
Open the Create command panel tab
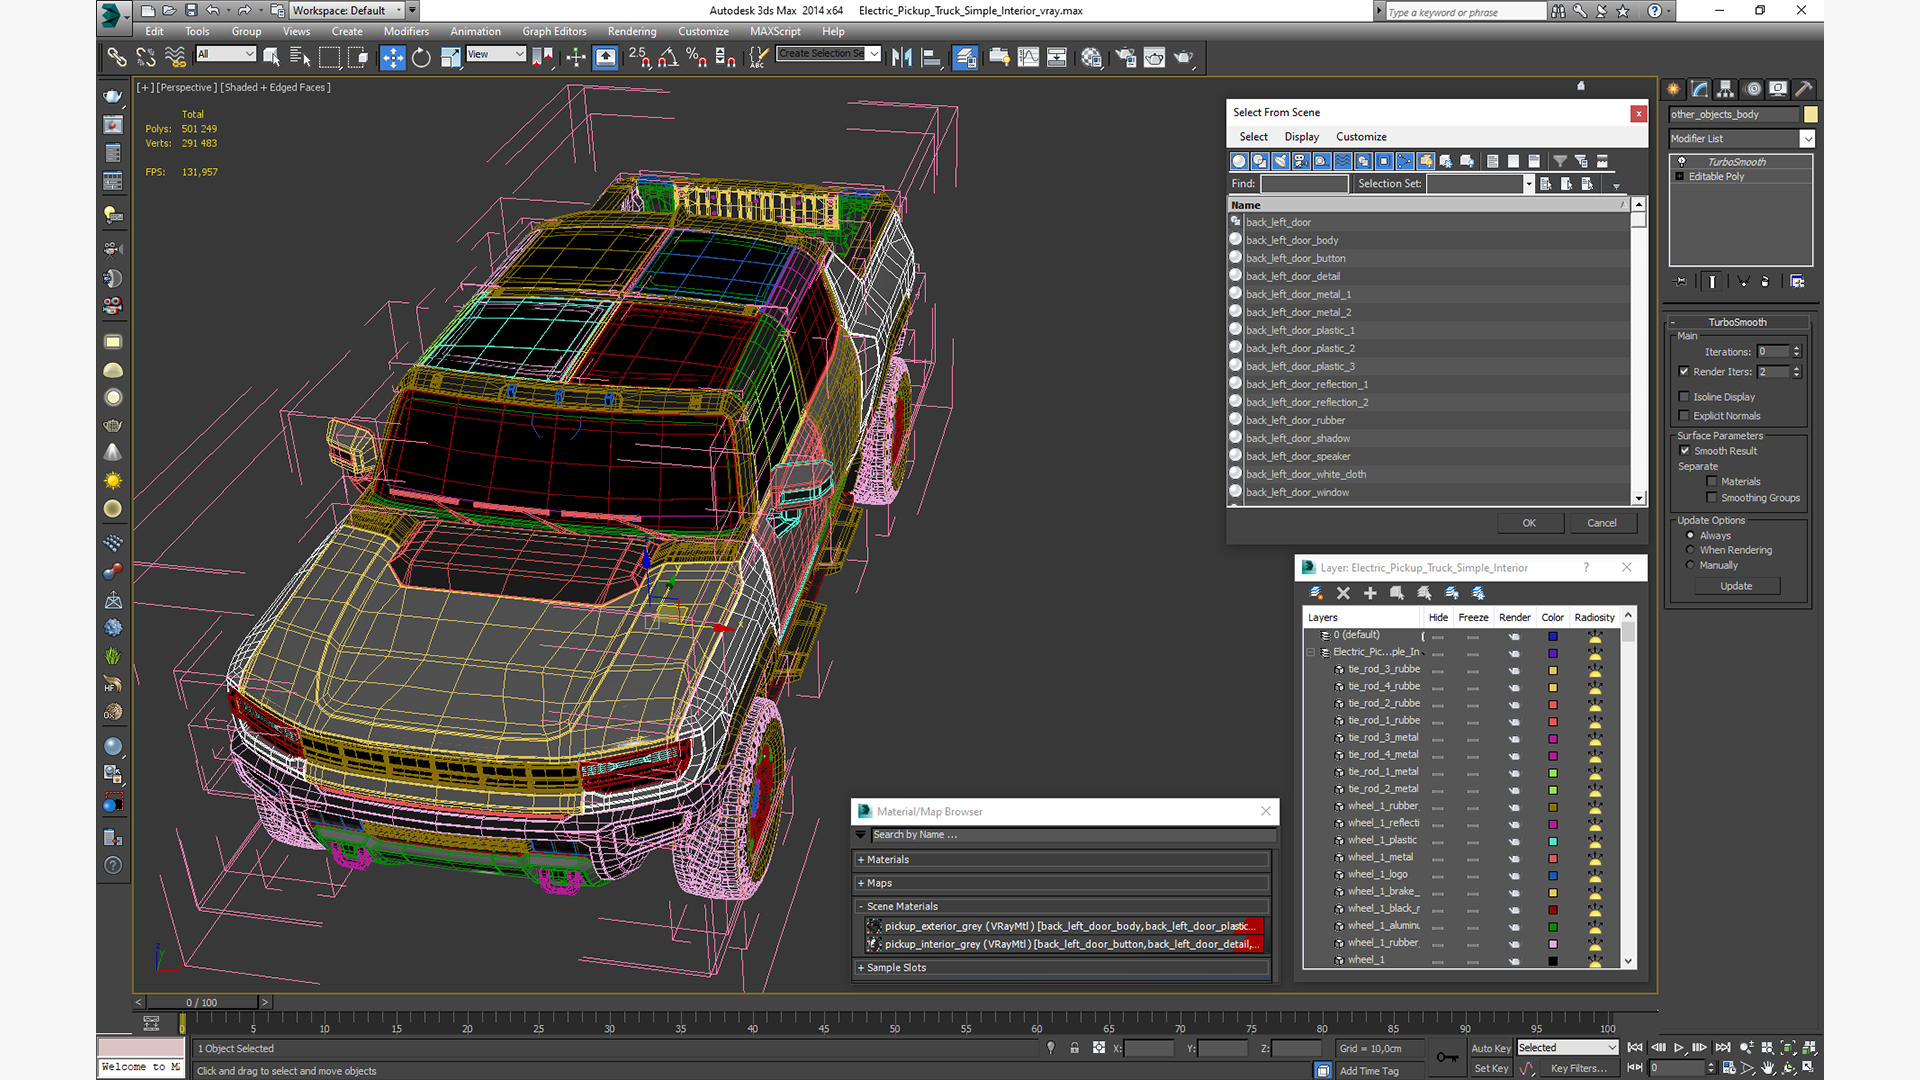click(x=1673, y=89)
